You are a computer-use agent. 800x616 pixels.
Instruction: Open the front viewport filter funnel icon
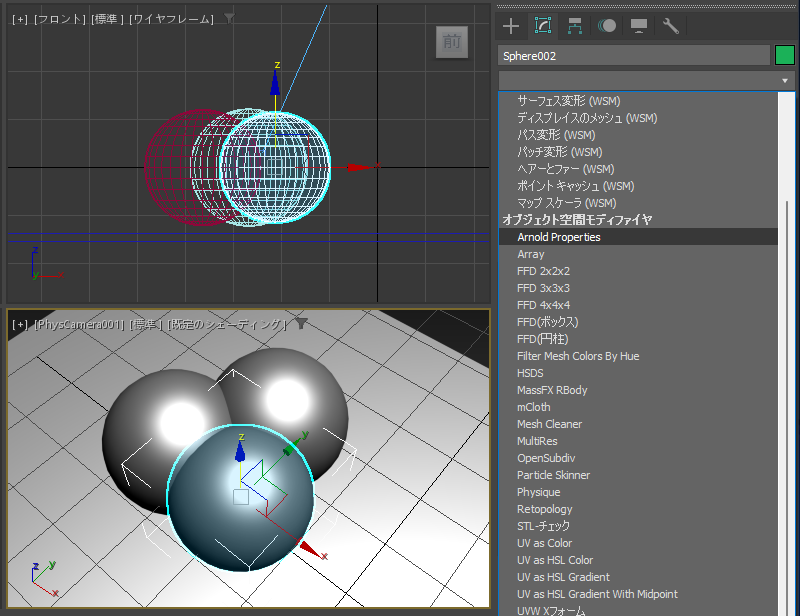click(230, 19)
